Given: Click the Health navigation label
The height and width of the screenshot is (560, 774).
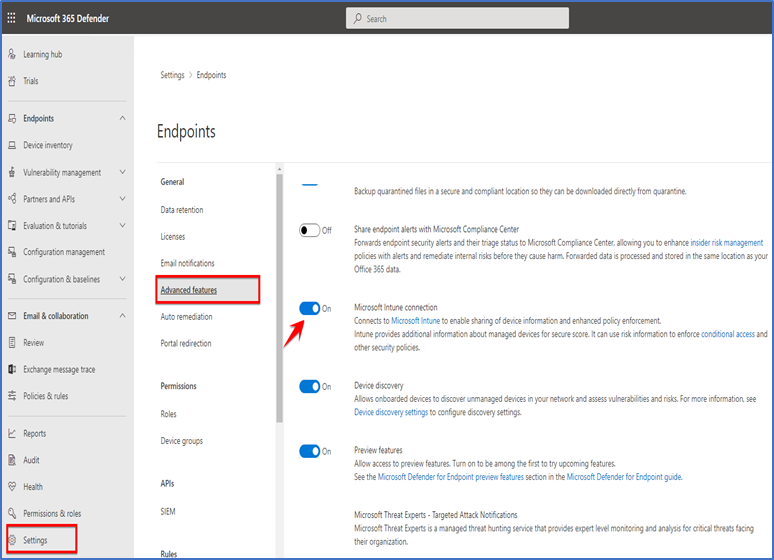Looking at the screenshot, I should click(x=33, y=486).
